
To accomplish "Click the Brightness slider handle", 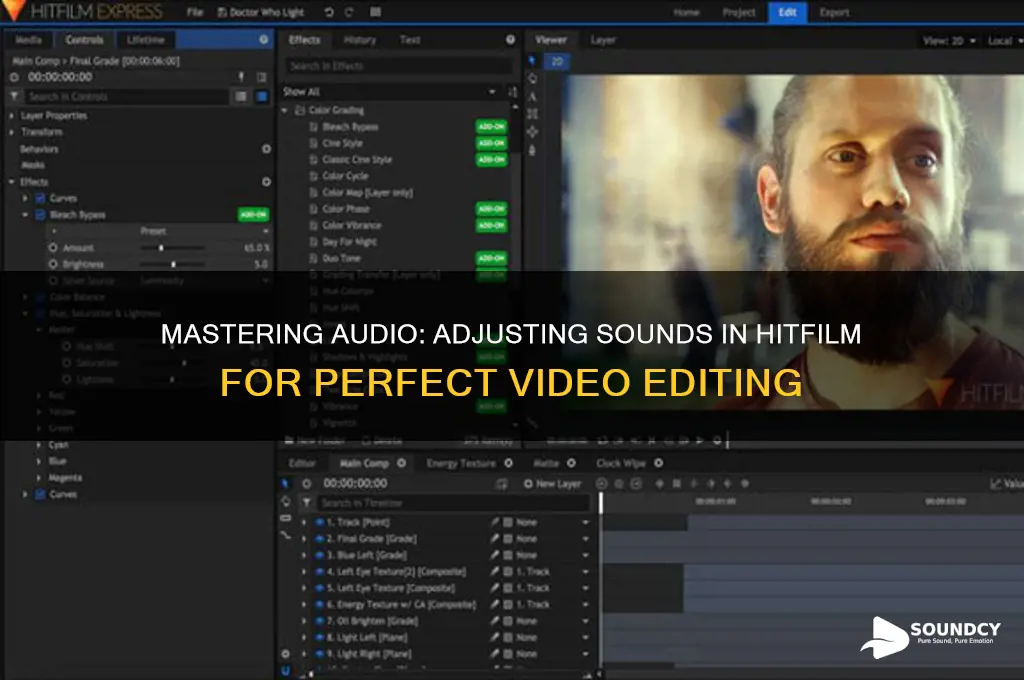I will [173, 264].
